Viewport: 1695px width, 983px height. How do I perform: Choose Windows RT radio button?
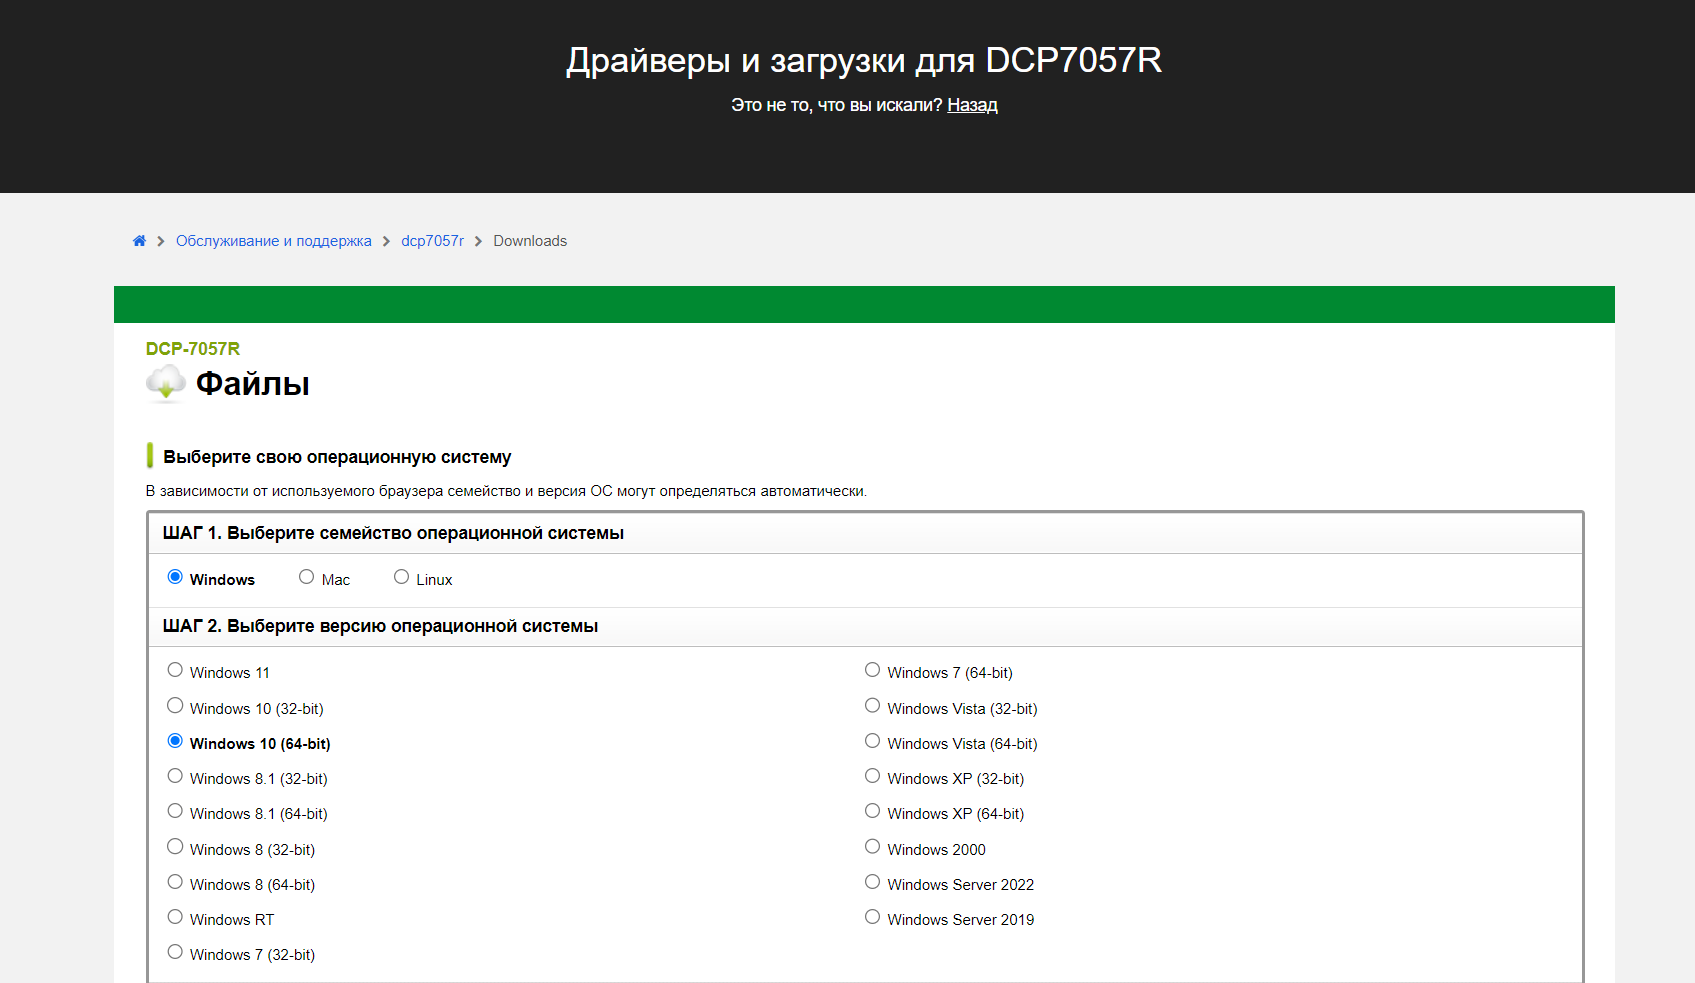click(175, 917)
